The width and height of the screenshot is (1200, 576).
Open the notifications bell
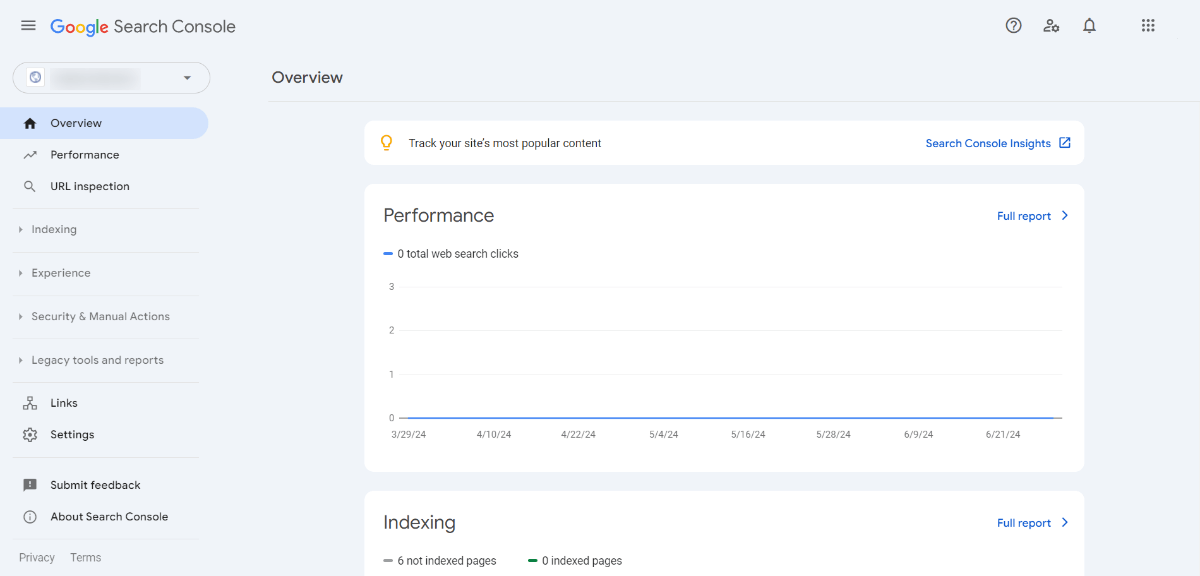[1090, 26]
